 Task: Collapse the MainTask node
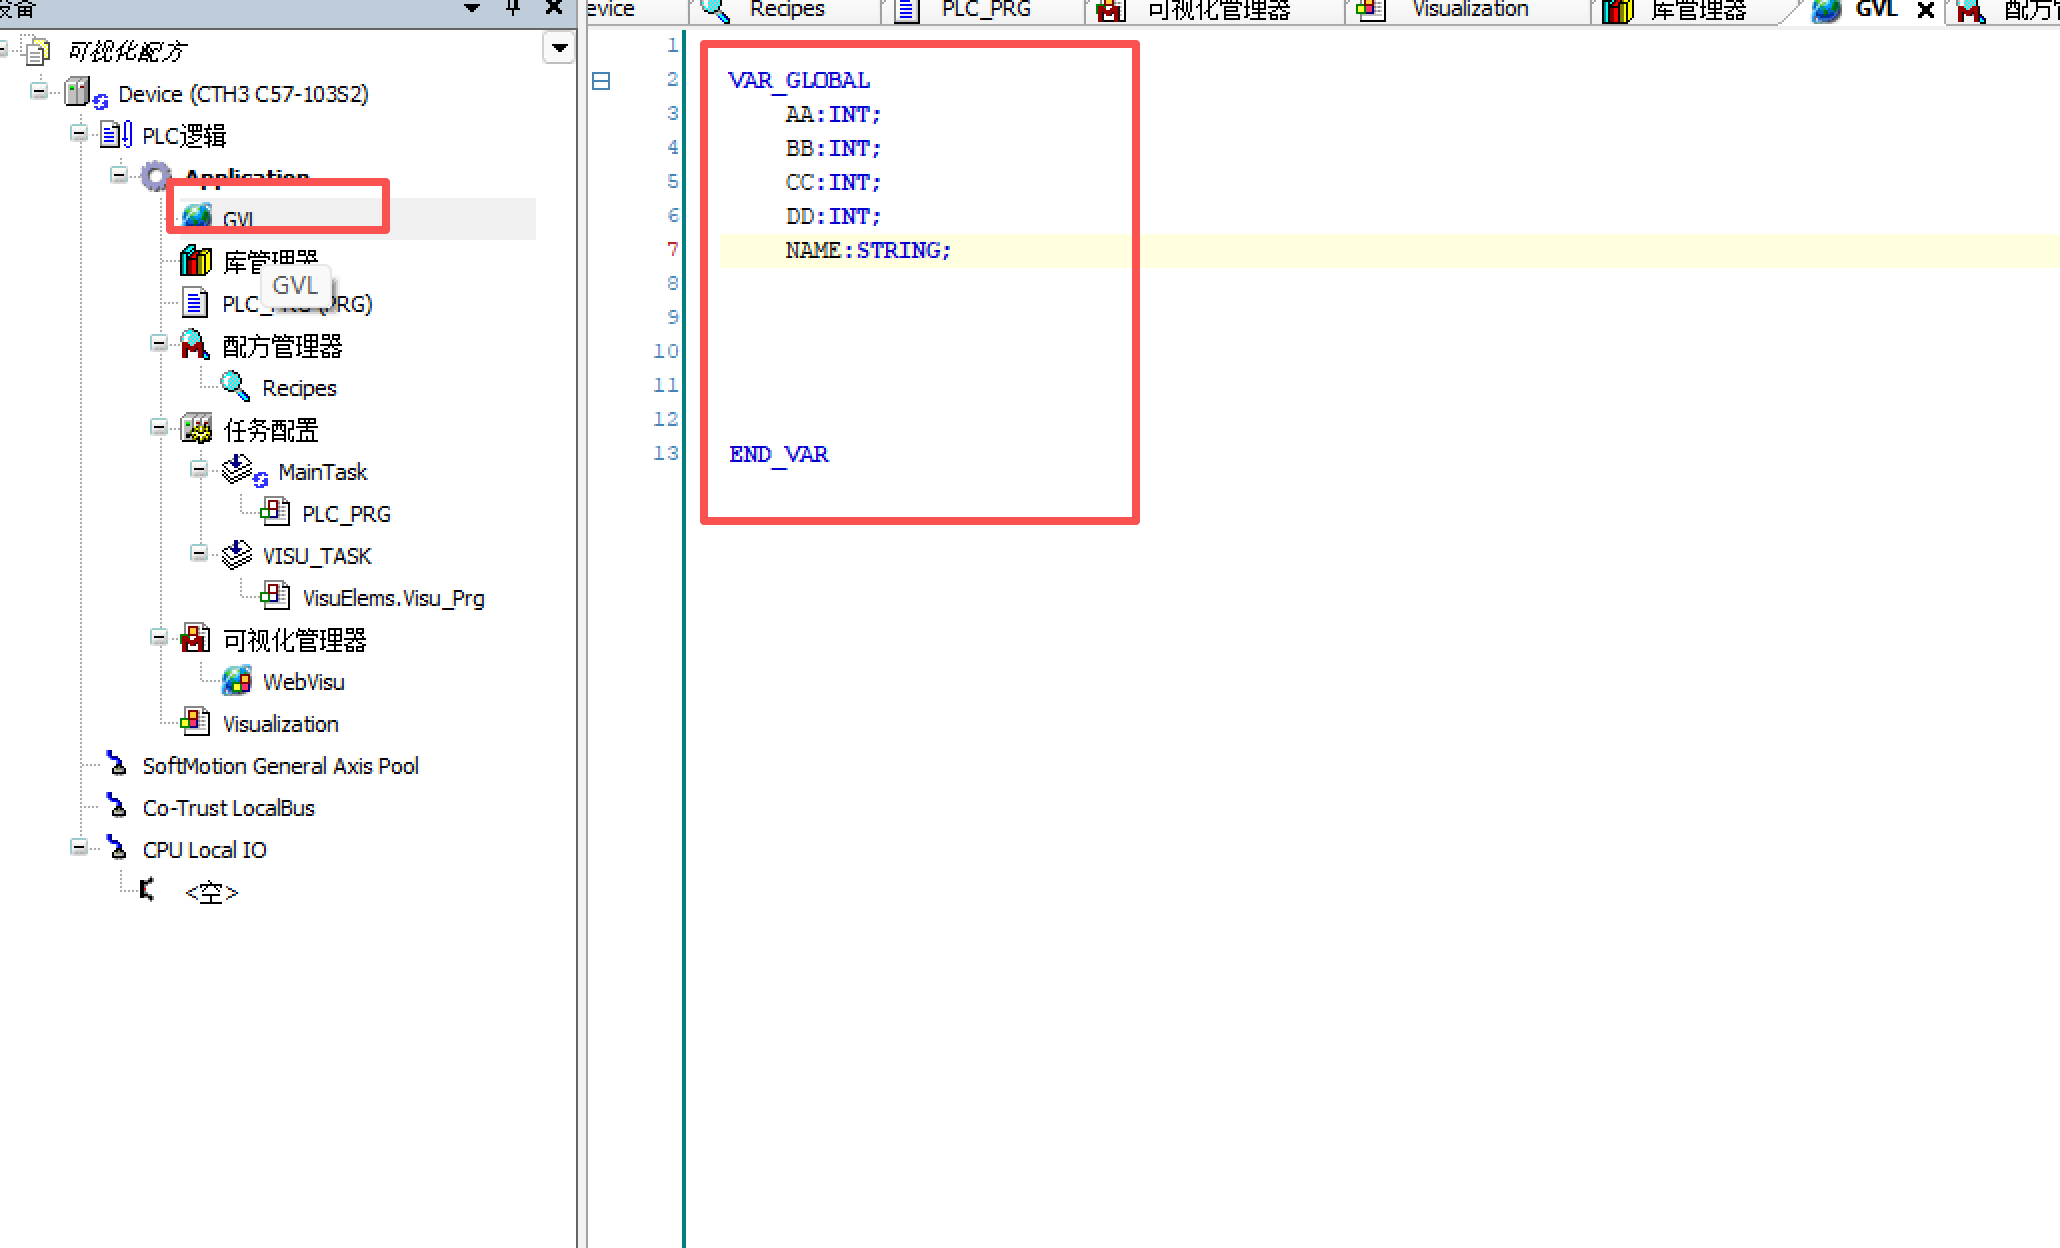pyautogui.click(x=198, y=469)
